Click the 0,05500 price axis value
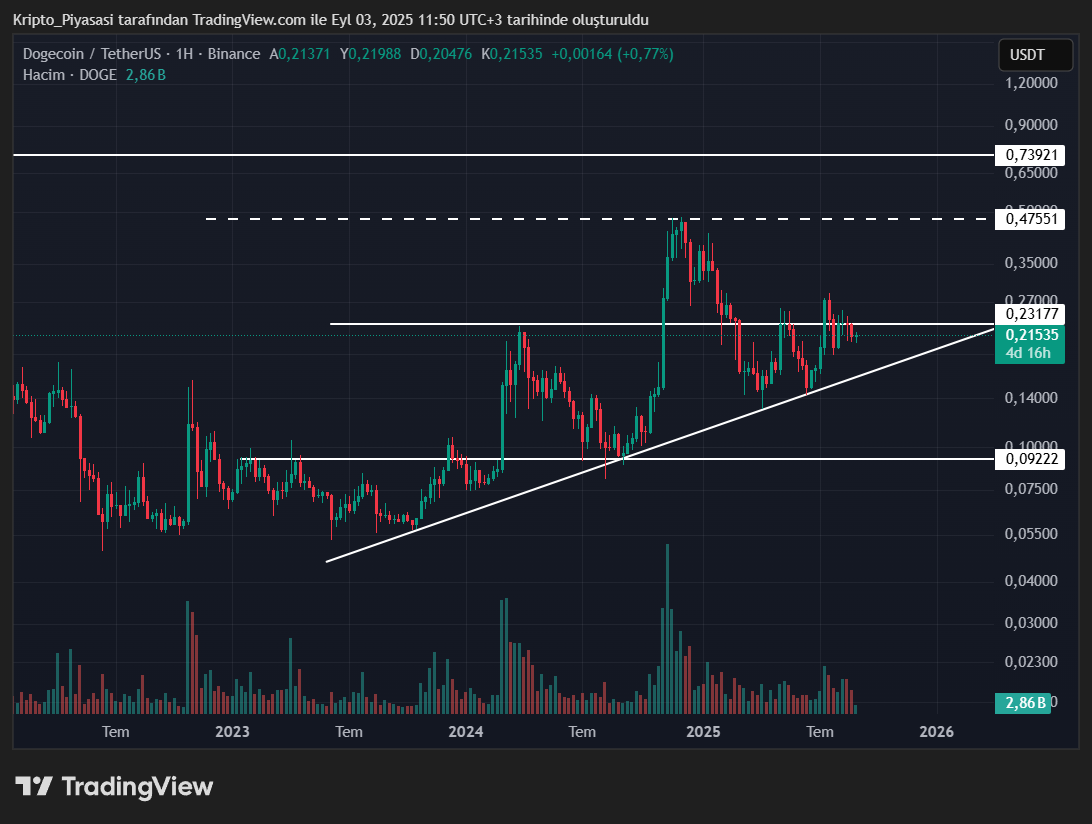This screenshot has height=824, width=1092. [1031, 534]
